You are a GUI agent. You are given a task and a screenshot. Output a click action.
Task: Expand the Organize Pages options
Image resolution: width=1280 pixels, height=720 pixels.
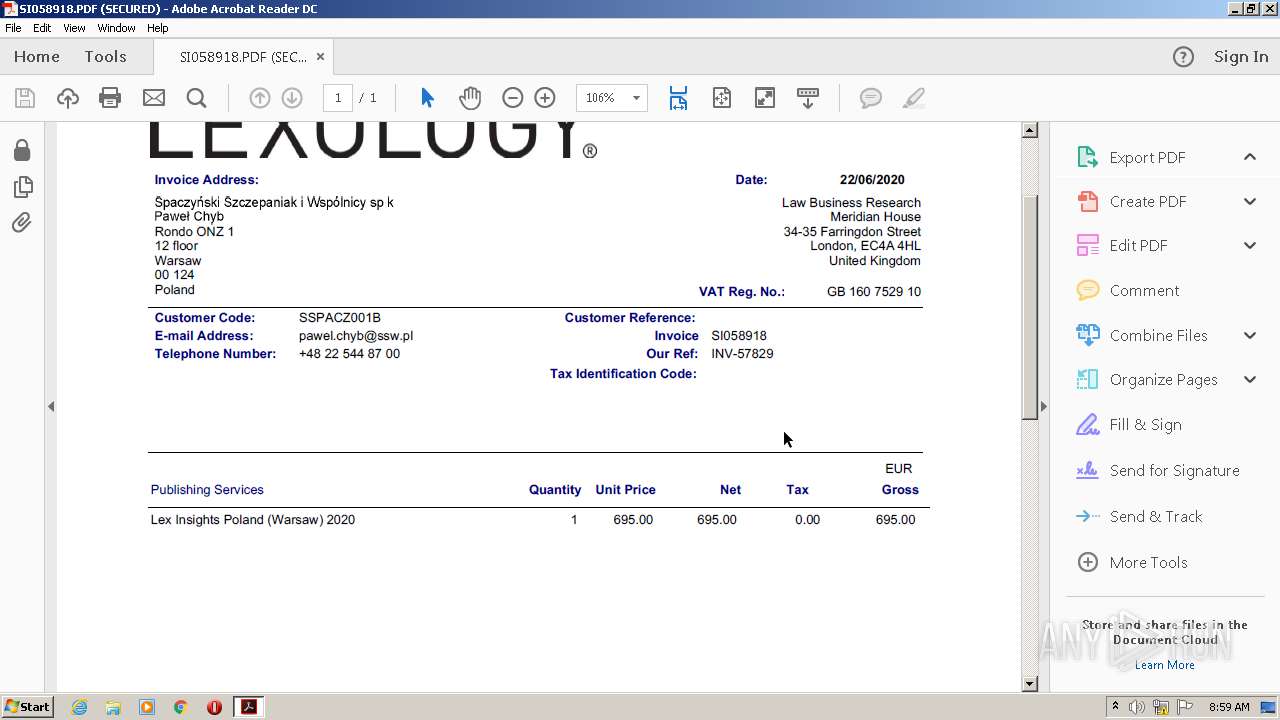point(1250,379)
